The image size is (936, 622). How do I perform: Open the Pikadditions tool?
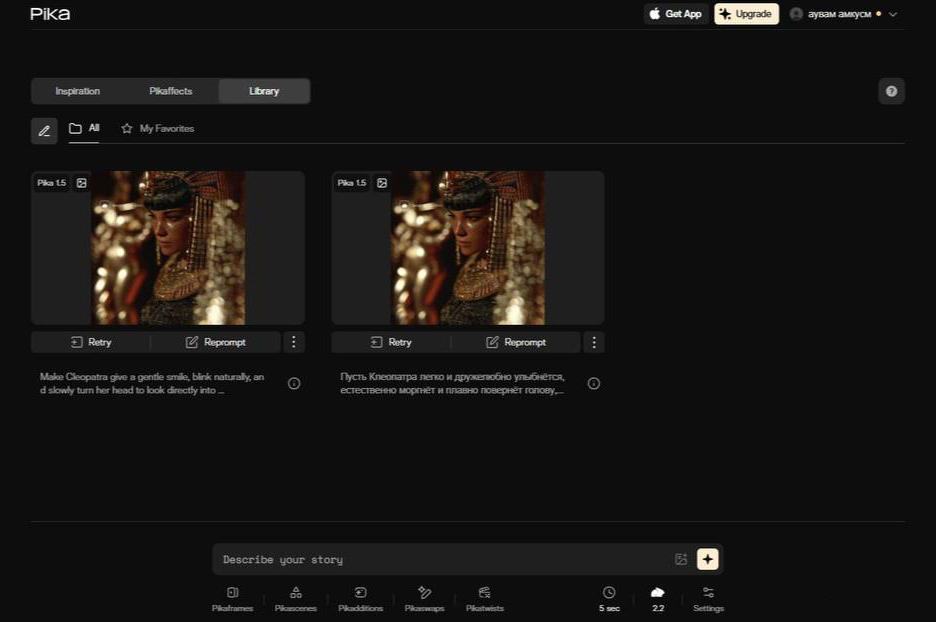[360, 598]
